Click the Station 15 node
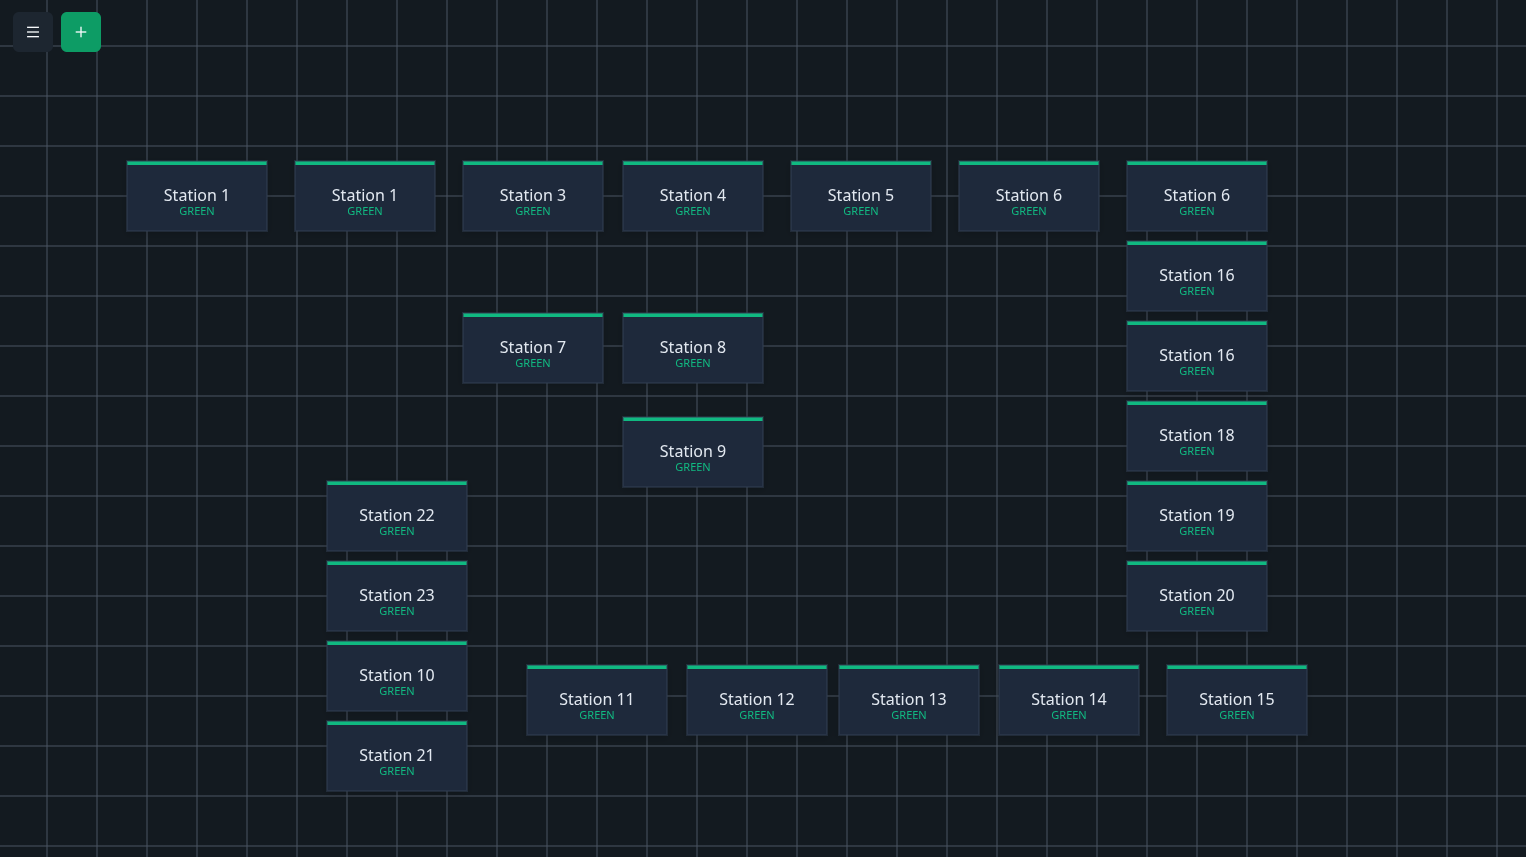The image size is (1526, 857). tap(1236, 700)
